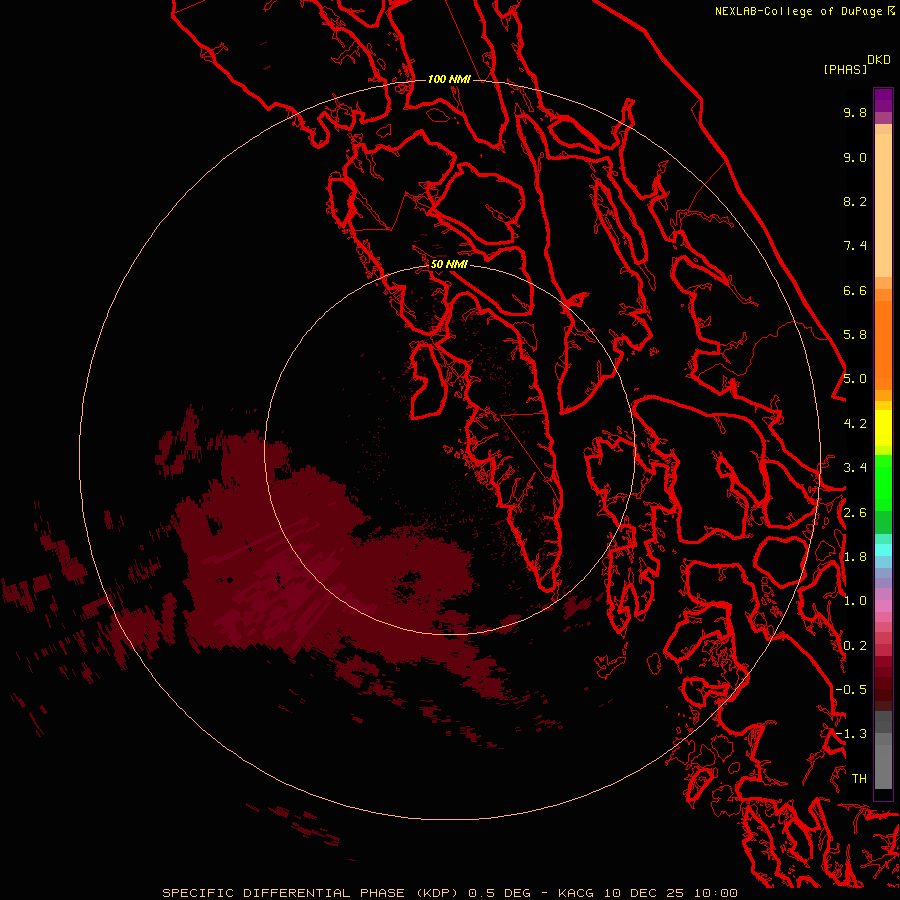This screenshot has width=900, height=900.
Task: Click the "DKD" legend label
Action: click(x=879, y=60)
